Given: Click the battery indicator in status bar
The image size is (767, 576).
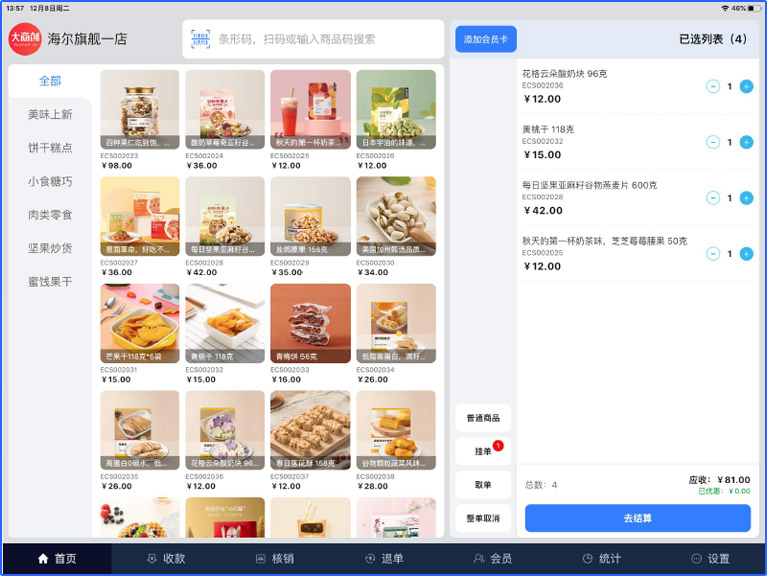Looking at the screenshot, I should 754,8.
